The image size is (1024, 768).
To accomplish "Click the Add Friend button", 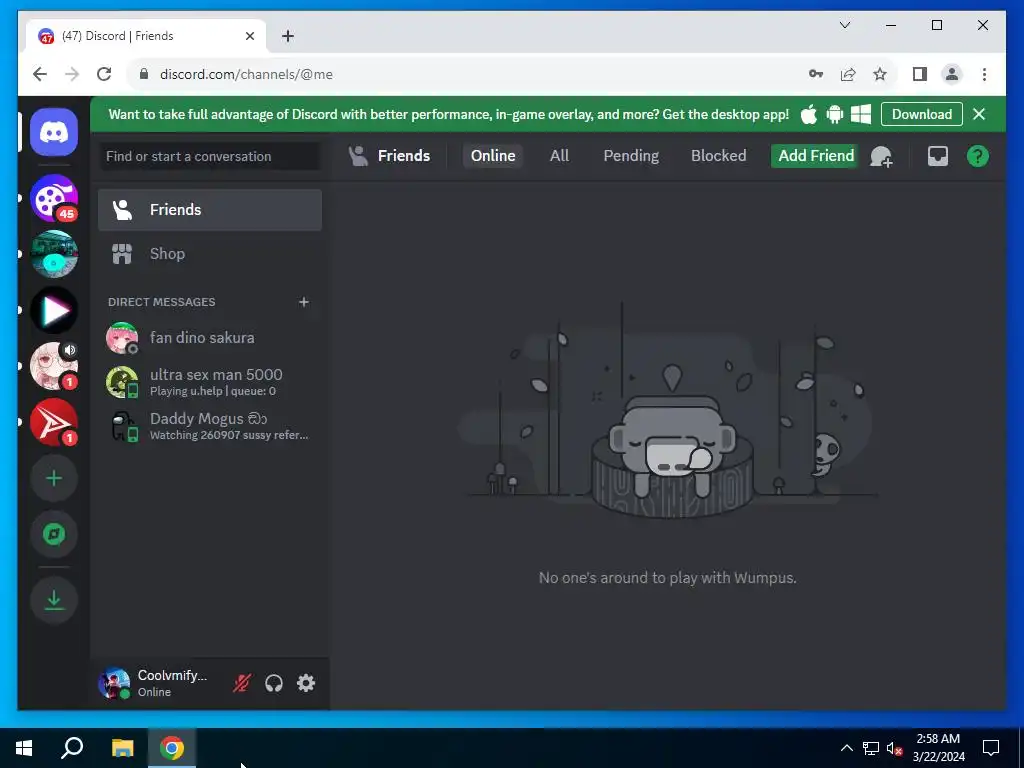I will (816, 156).
